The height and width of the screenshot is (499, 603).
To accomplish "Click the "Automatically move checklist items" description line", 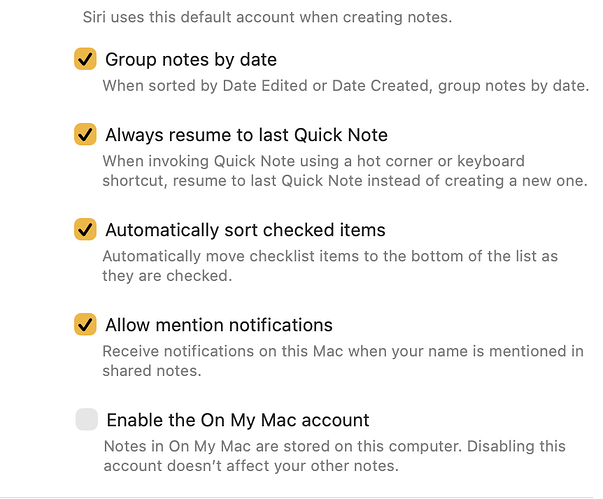I will pos(330,256).
